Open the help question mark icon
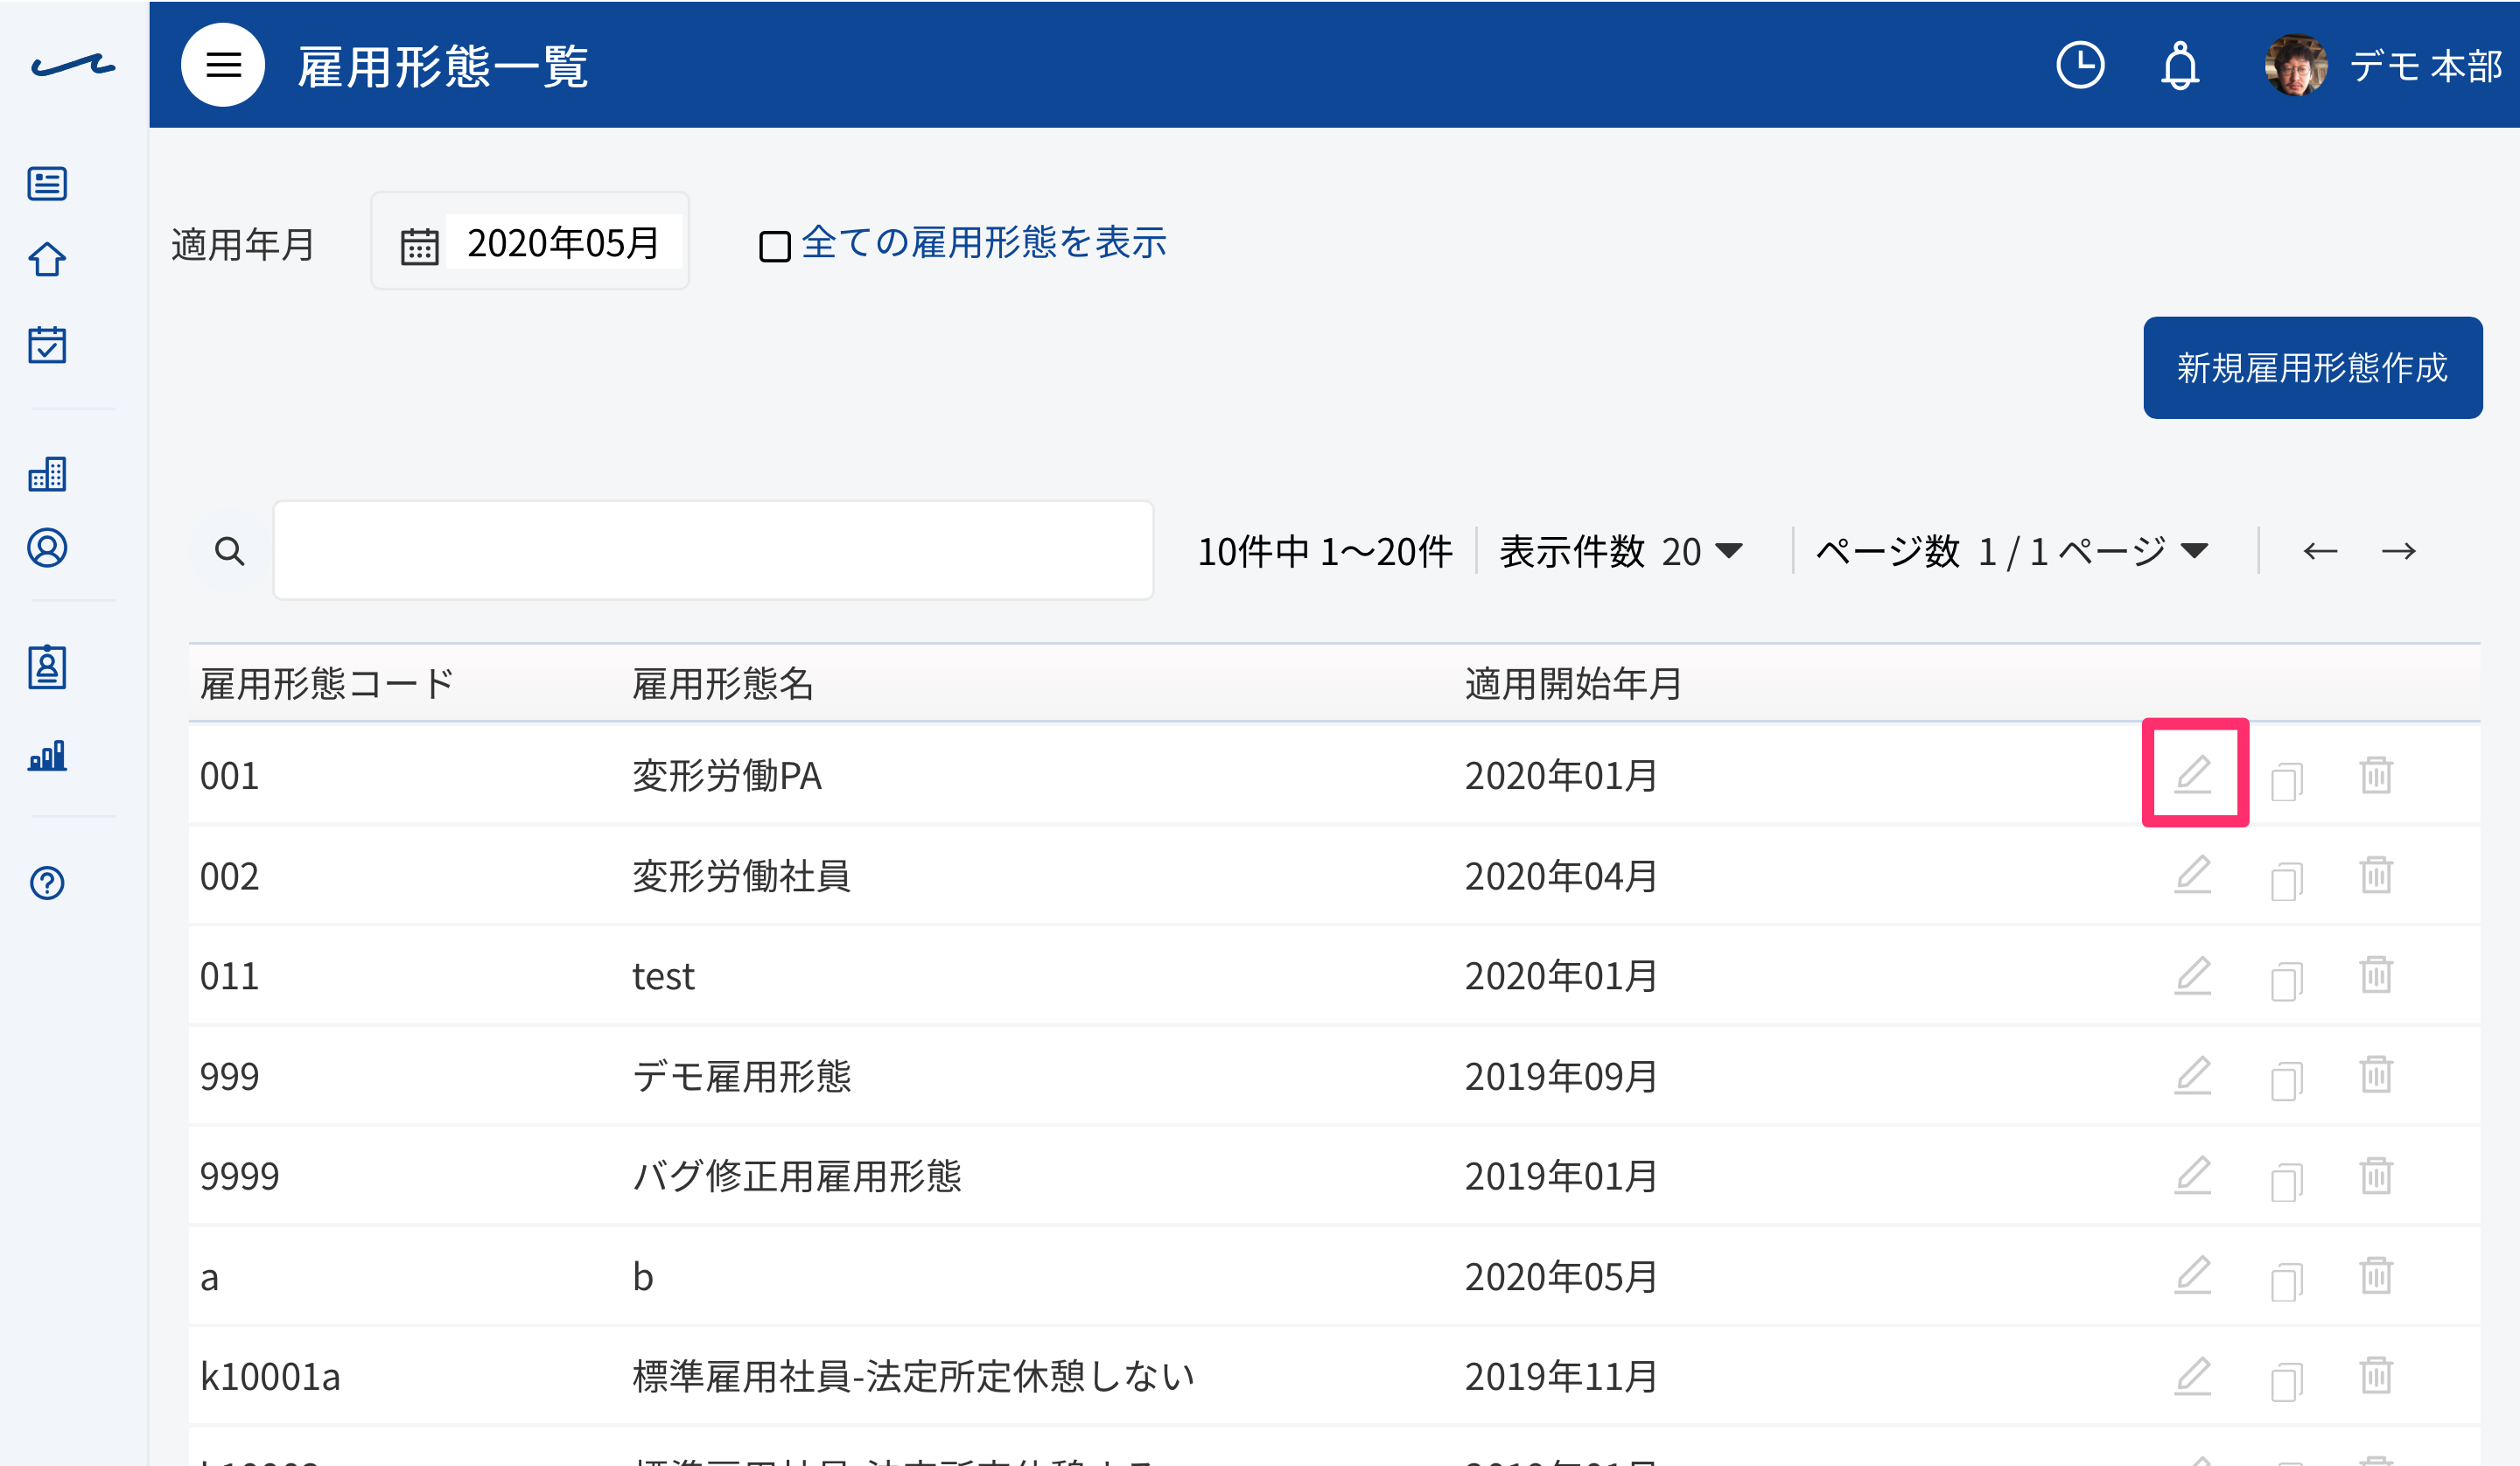 (47, 883)
